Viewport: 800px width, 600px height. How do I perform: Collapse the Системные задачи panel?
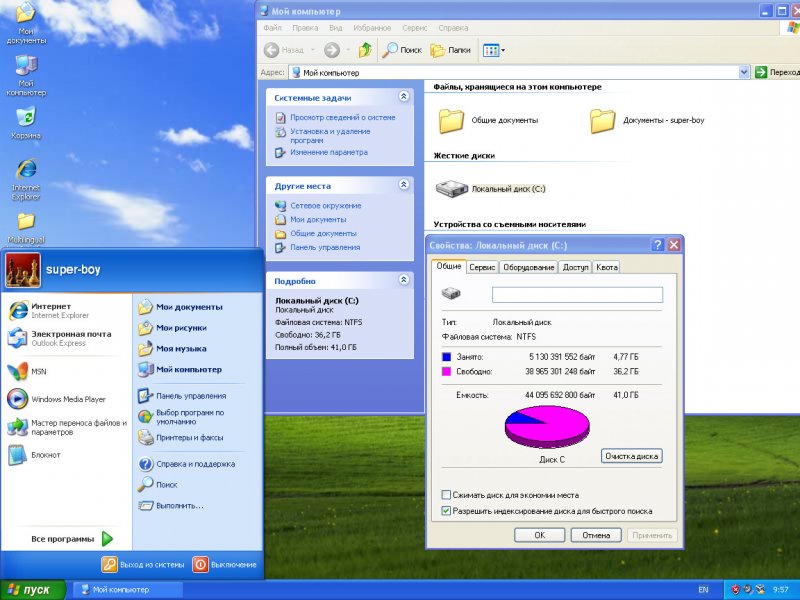(404, 96)
